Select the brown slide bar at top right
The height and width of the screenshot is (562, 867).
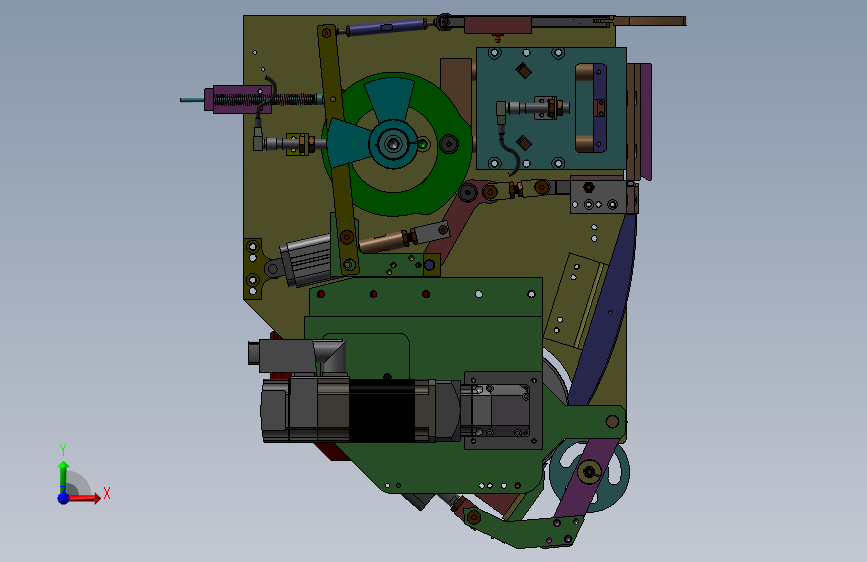click(650, 21)
